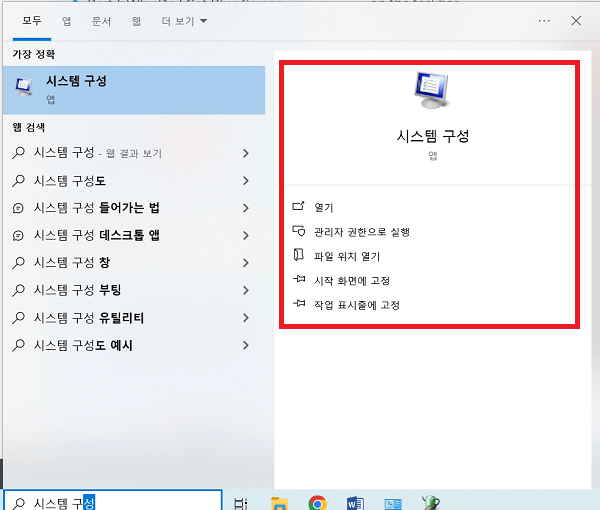Expand arrow for 유틸리티 row
600x510 pixels.
(x=246, y=318)
